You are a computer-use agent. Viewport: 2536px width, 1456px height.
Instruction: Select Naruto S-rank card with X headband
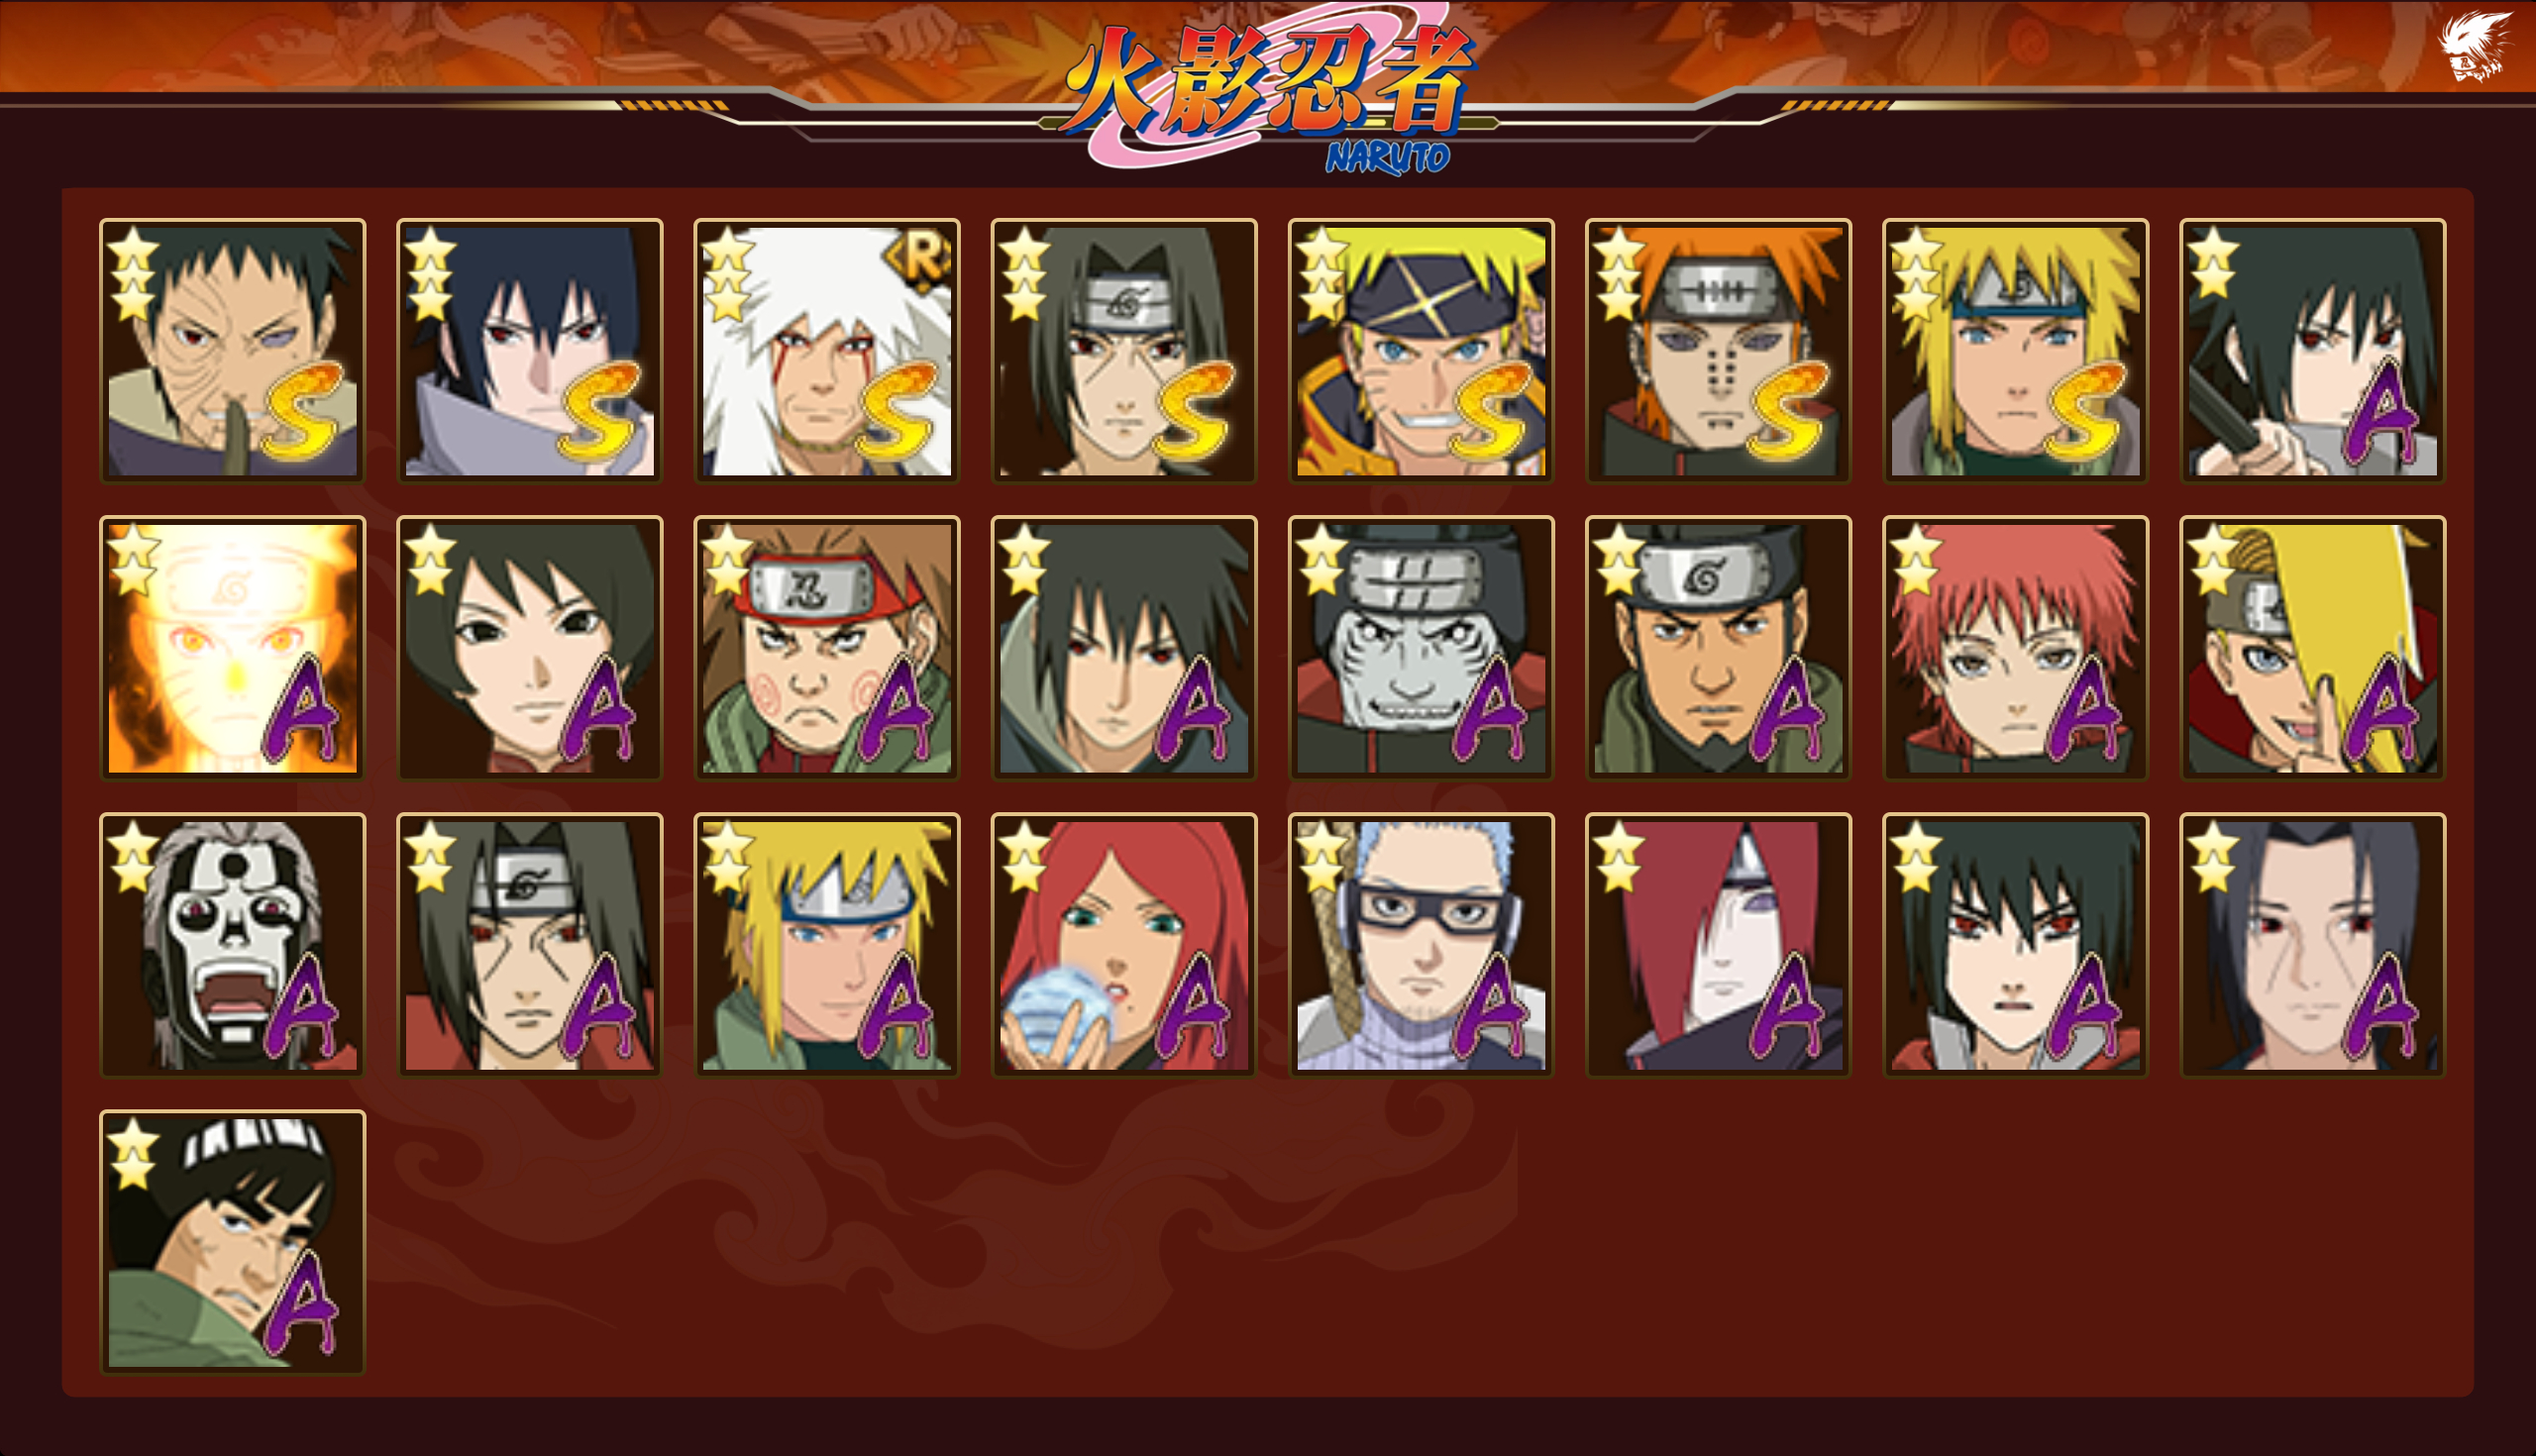[x=1421, y=351]
